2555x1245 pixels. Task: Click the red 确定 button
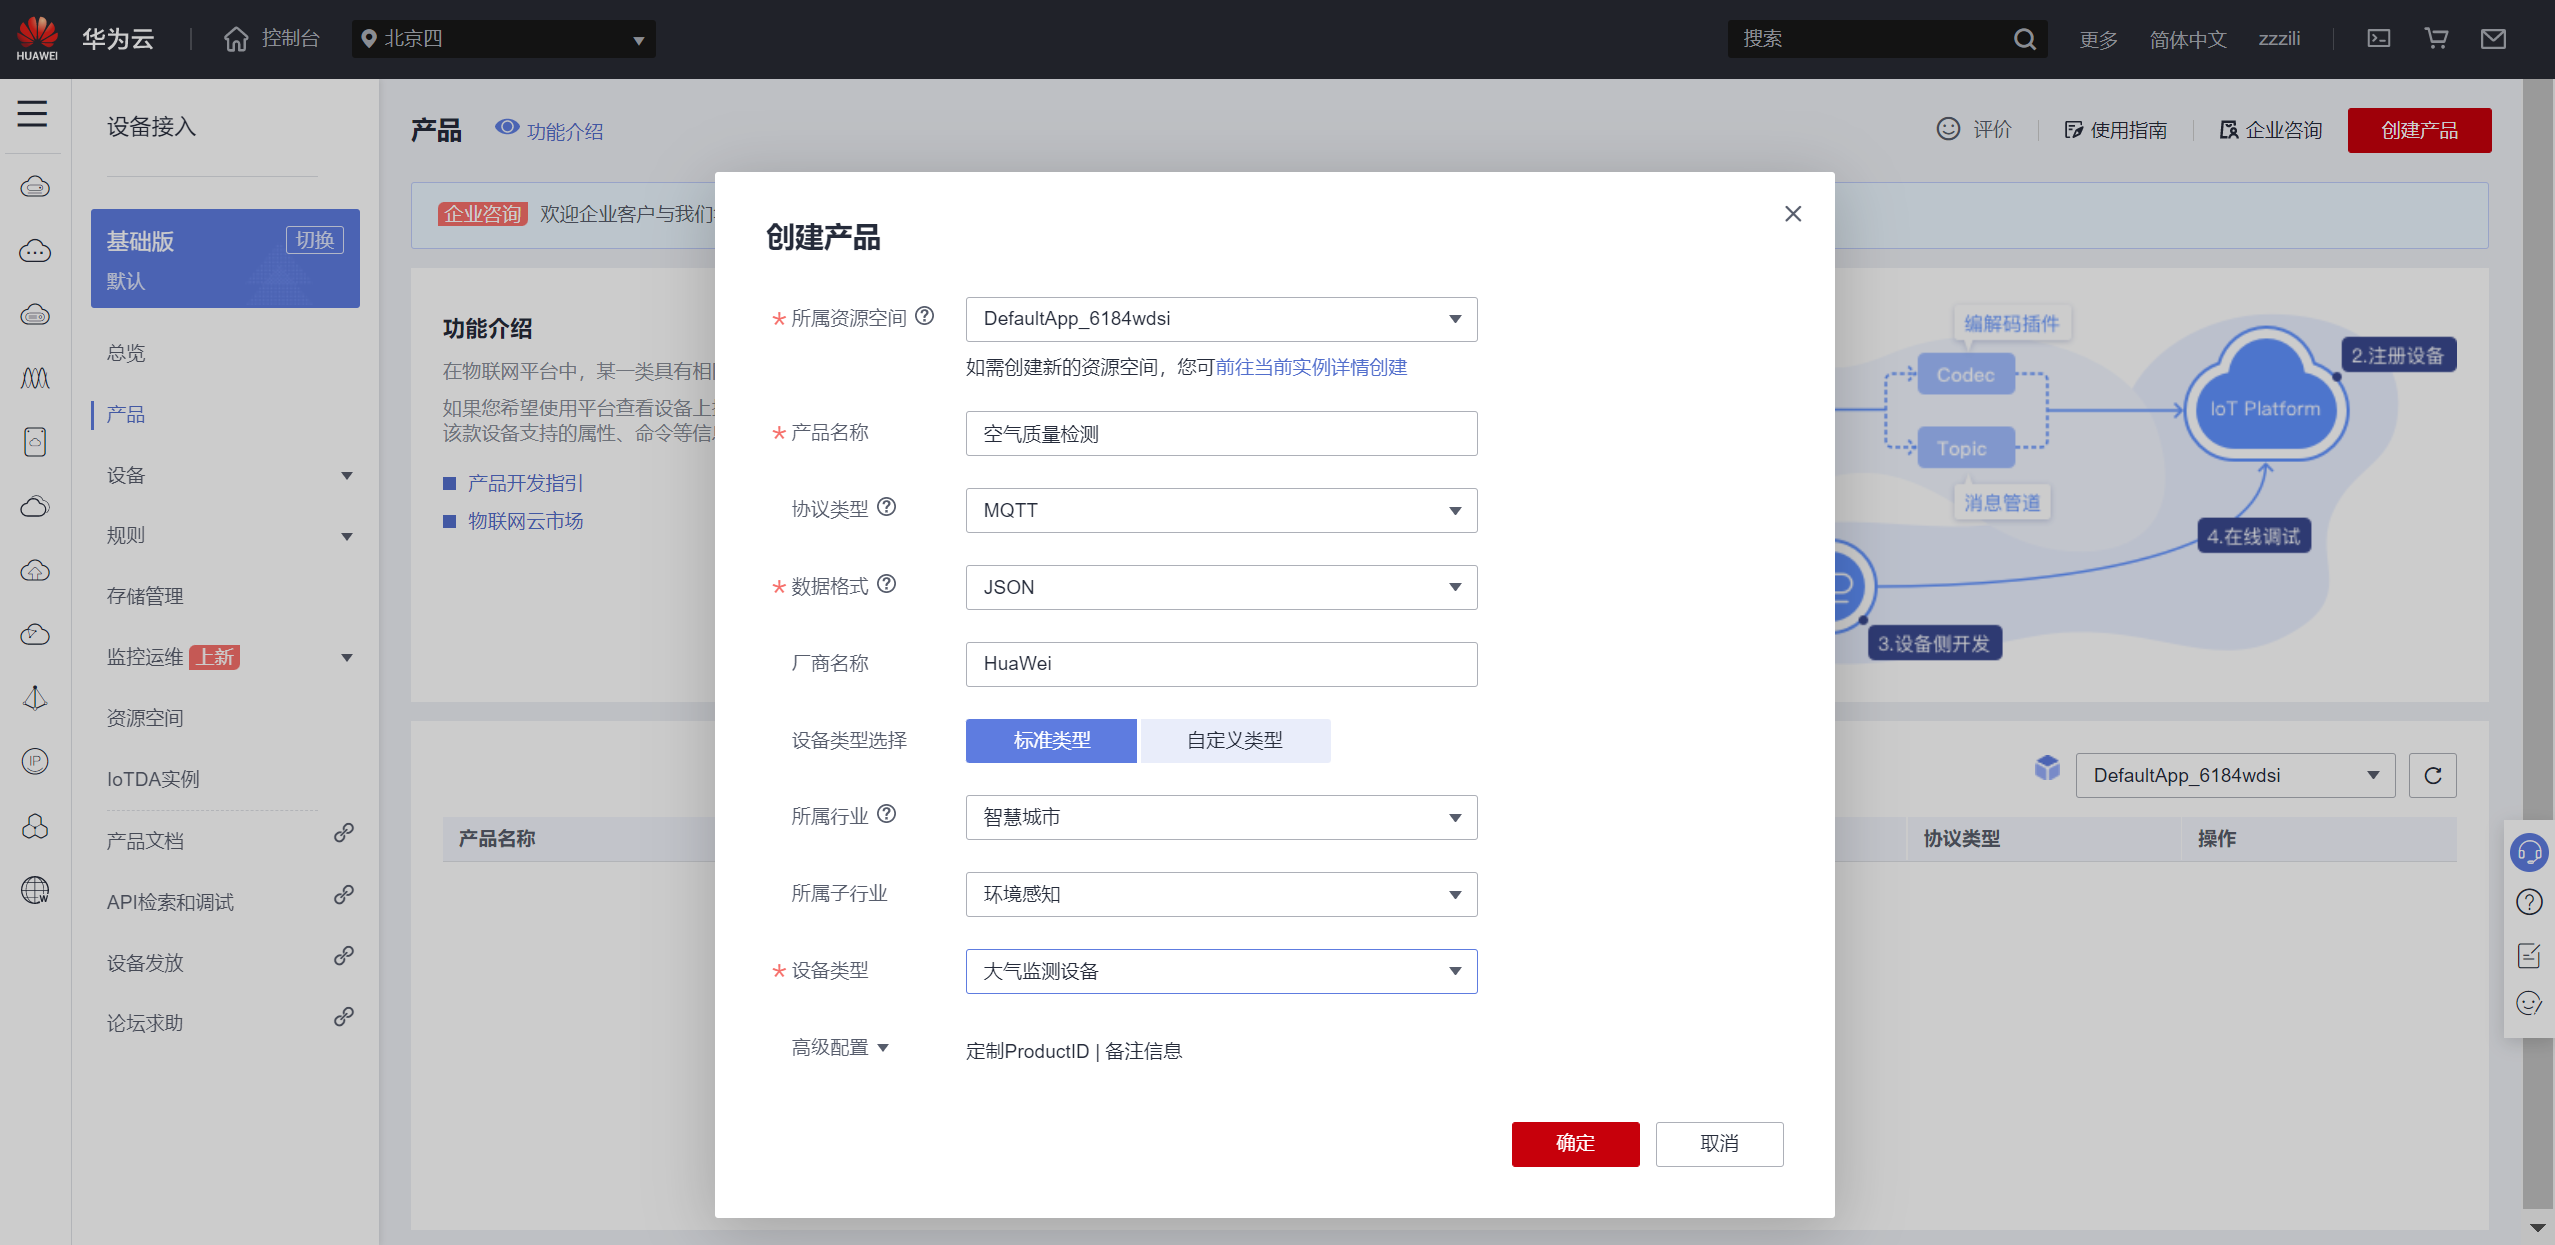[x=1575, y=1143]
